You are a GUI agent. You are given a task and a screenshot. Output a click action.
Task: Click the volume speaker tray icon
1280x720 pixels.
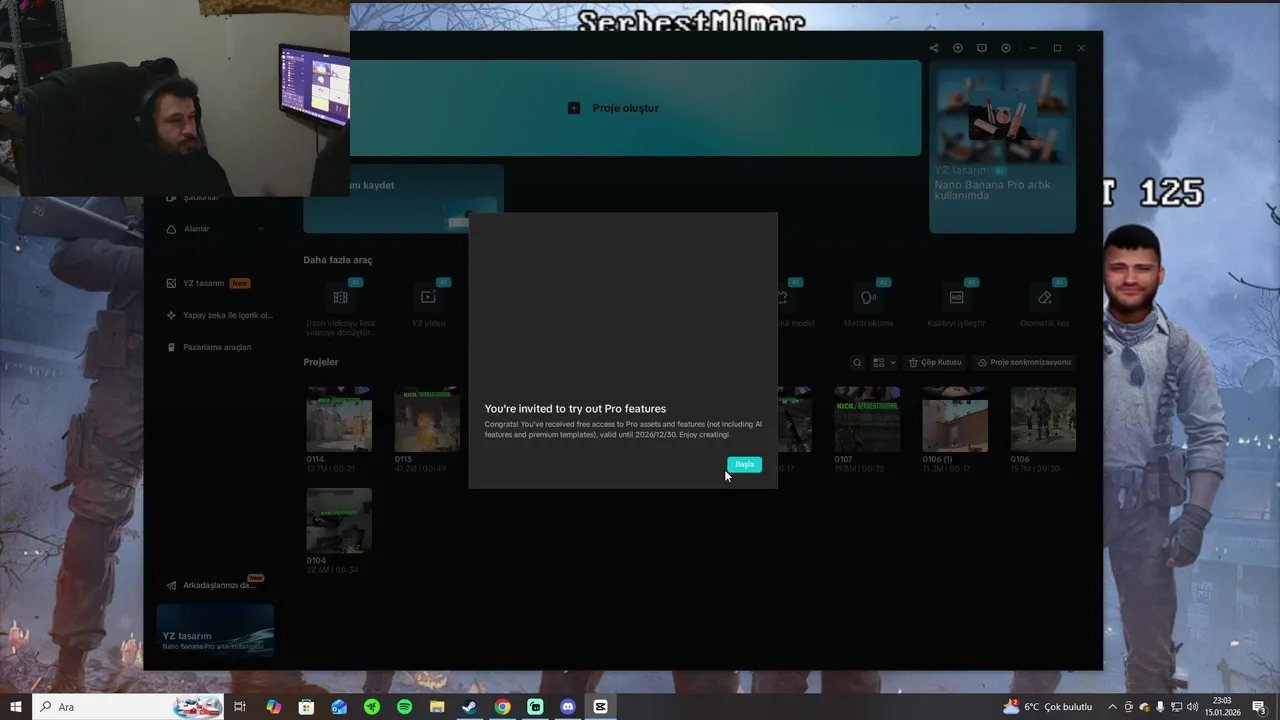point(1192,707)
